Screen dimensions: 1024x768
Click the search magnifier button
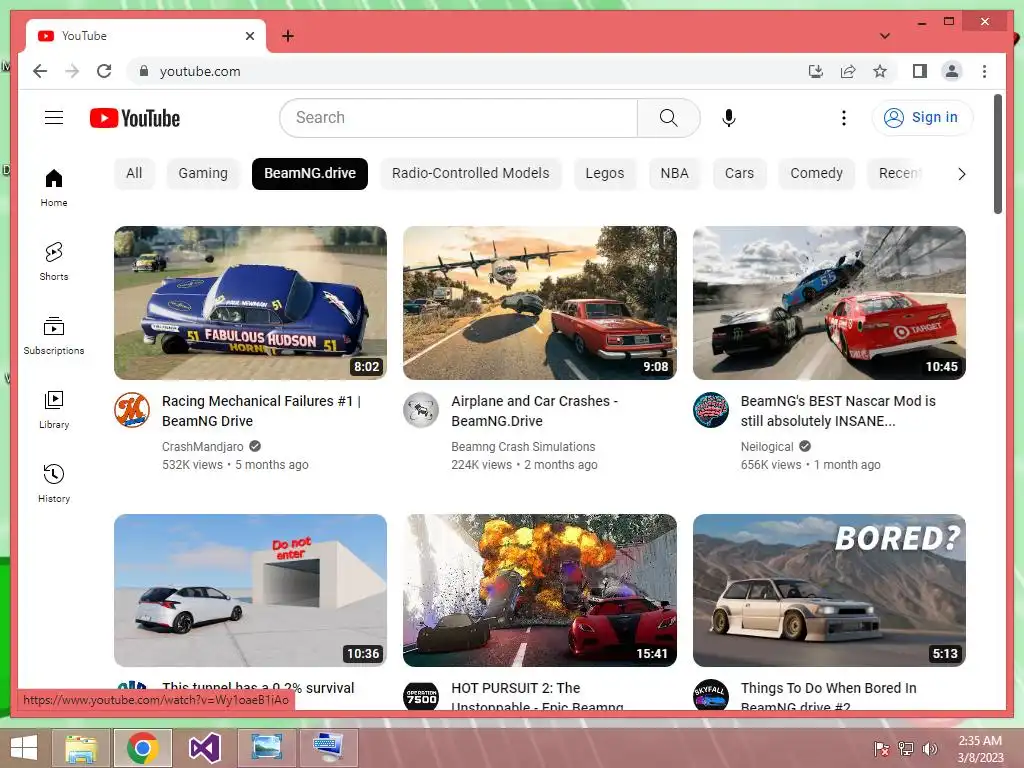pyautogui.click(x=668, y=118)
